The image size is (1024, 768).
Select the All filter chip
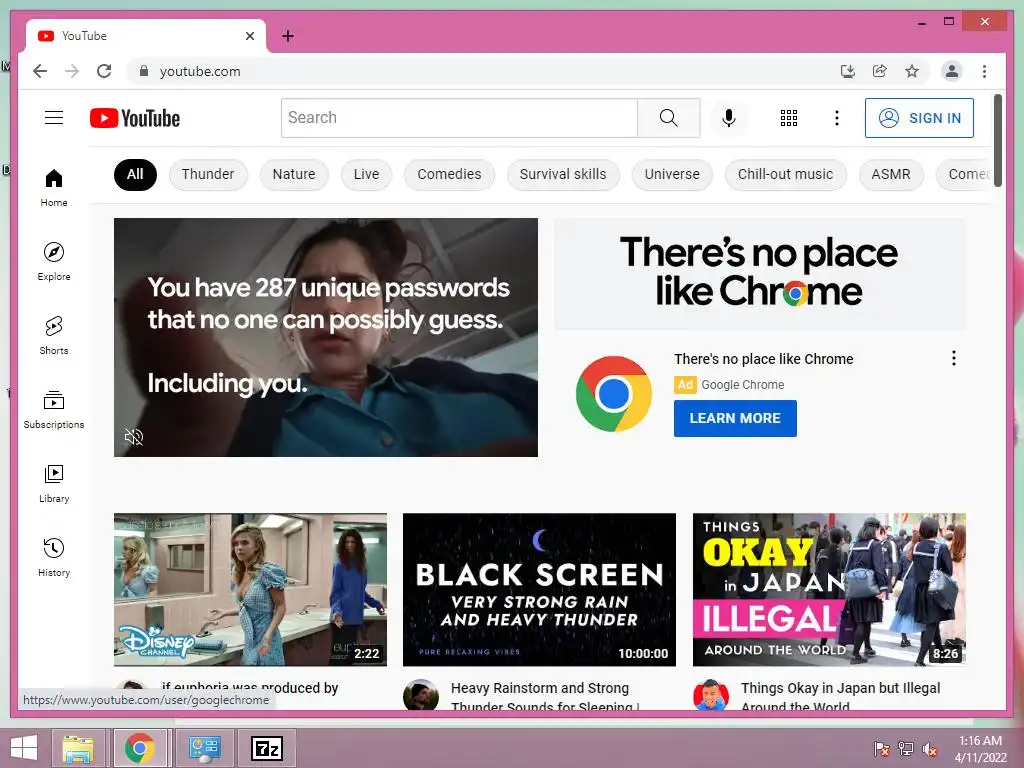point(135,174)
